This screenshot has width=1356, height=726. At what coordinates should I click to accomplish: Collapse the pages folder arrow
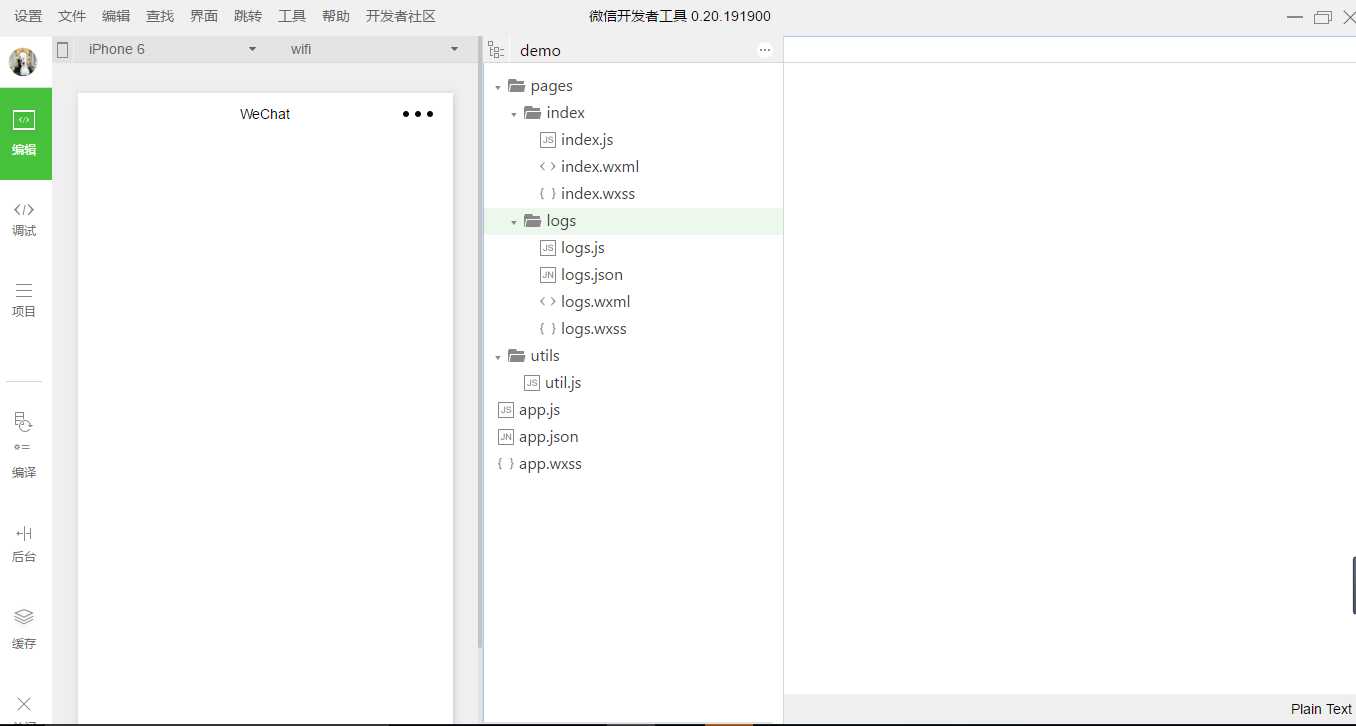click(498, 87)
